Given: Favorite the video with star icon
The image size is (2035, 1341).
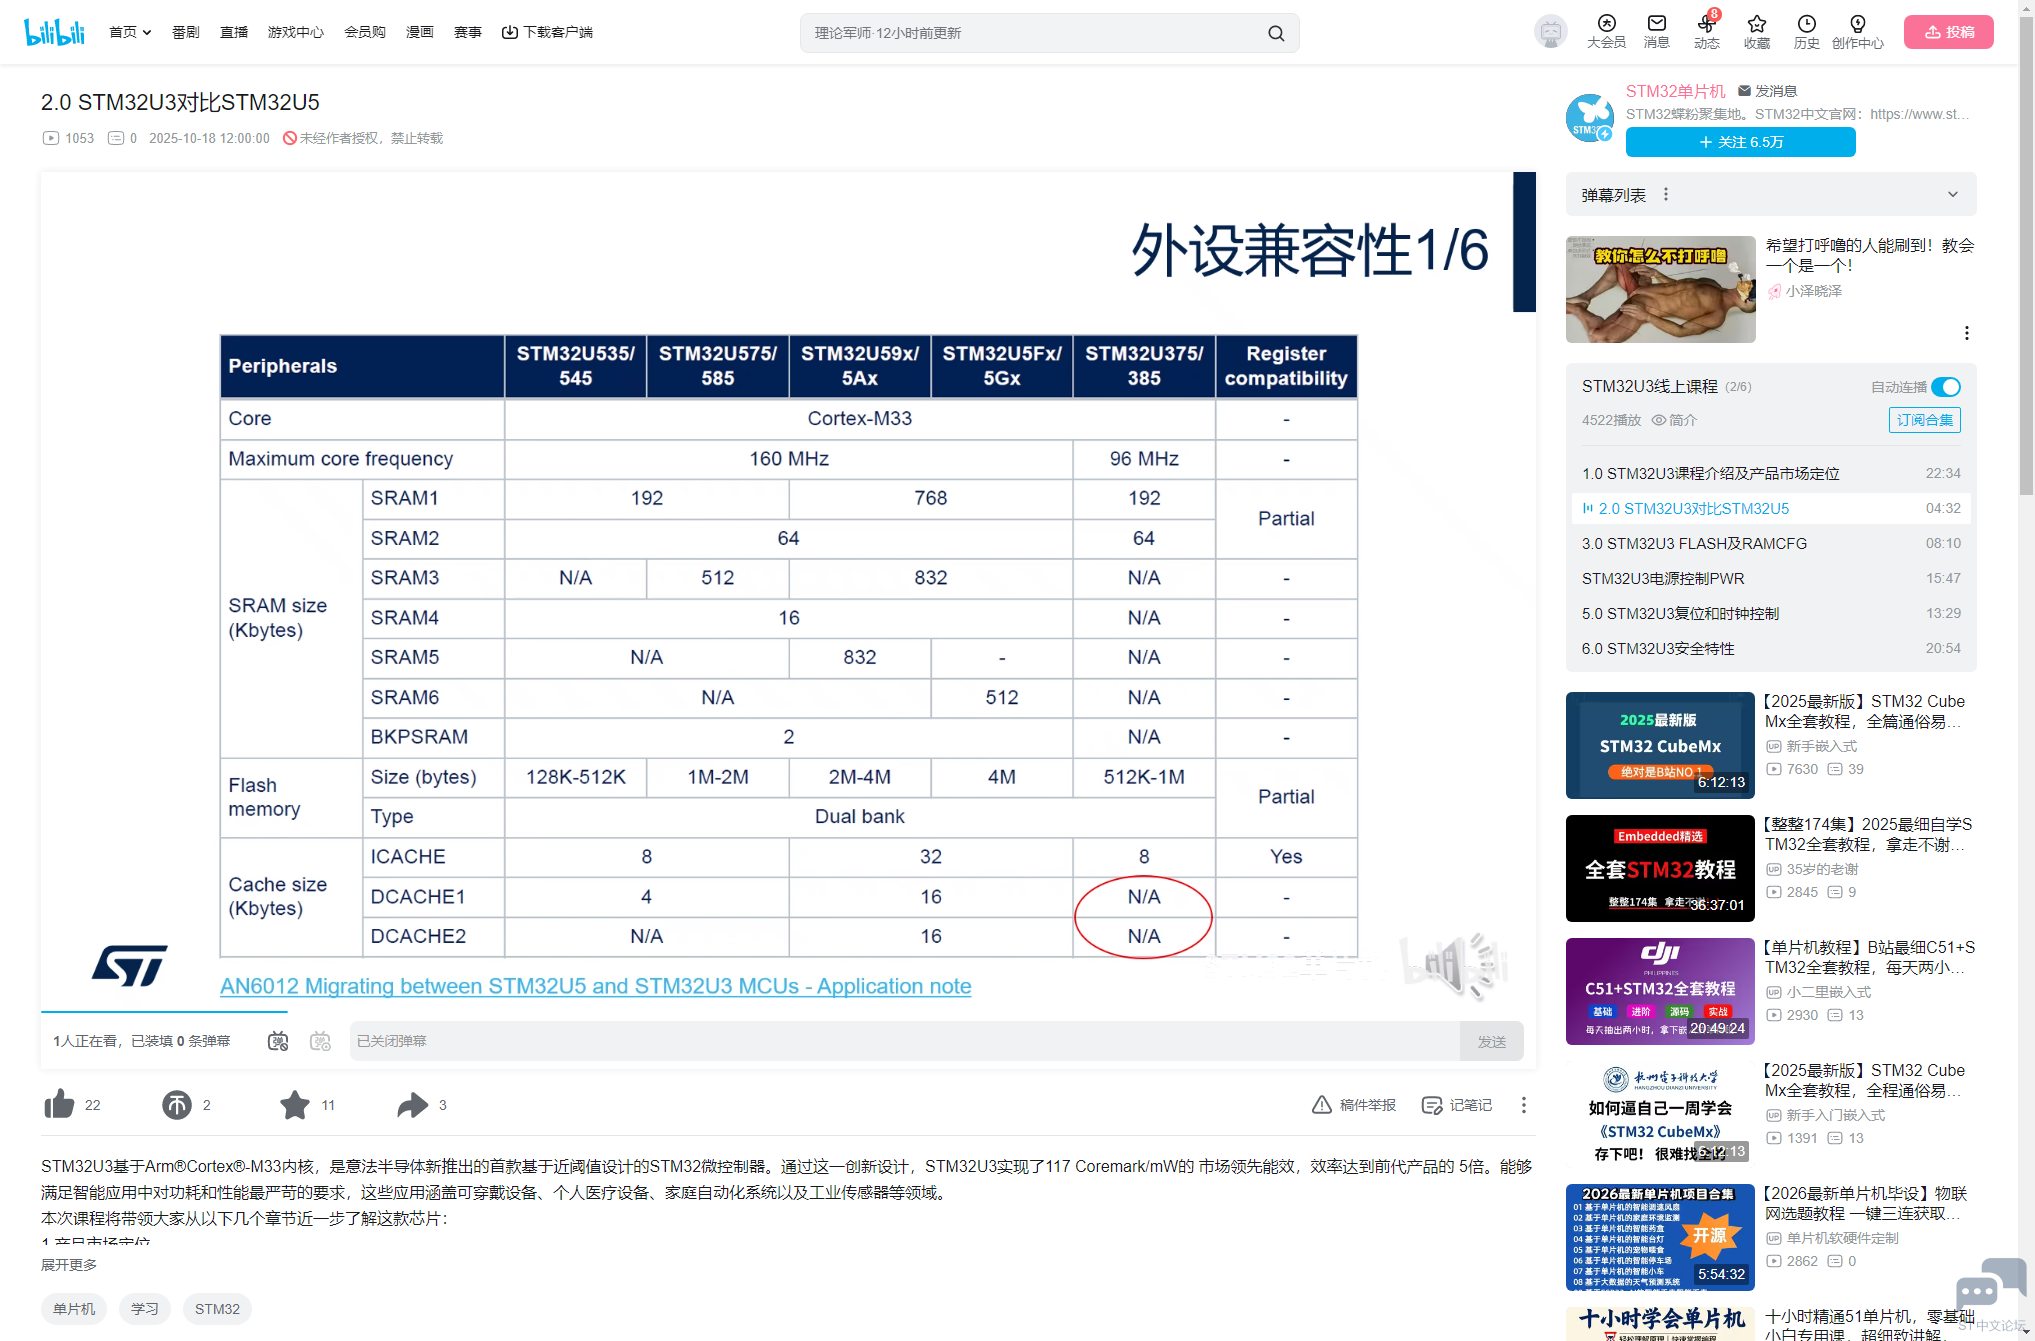Looking at the screenshot, I should point(295,1104).
